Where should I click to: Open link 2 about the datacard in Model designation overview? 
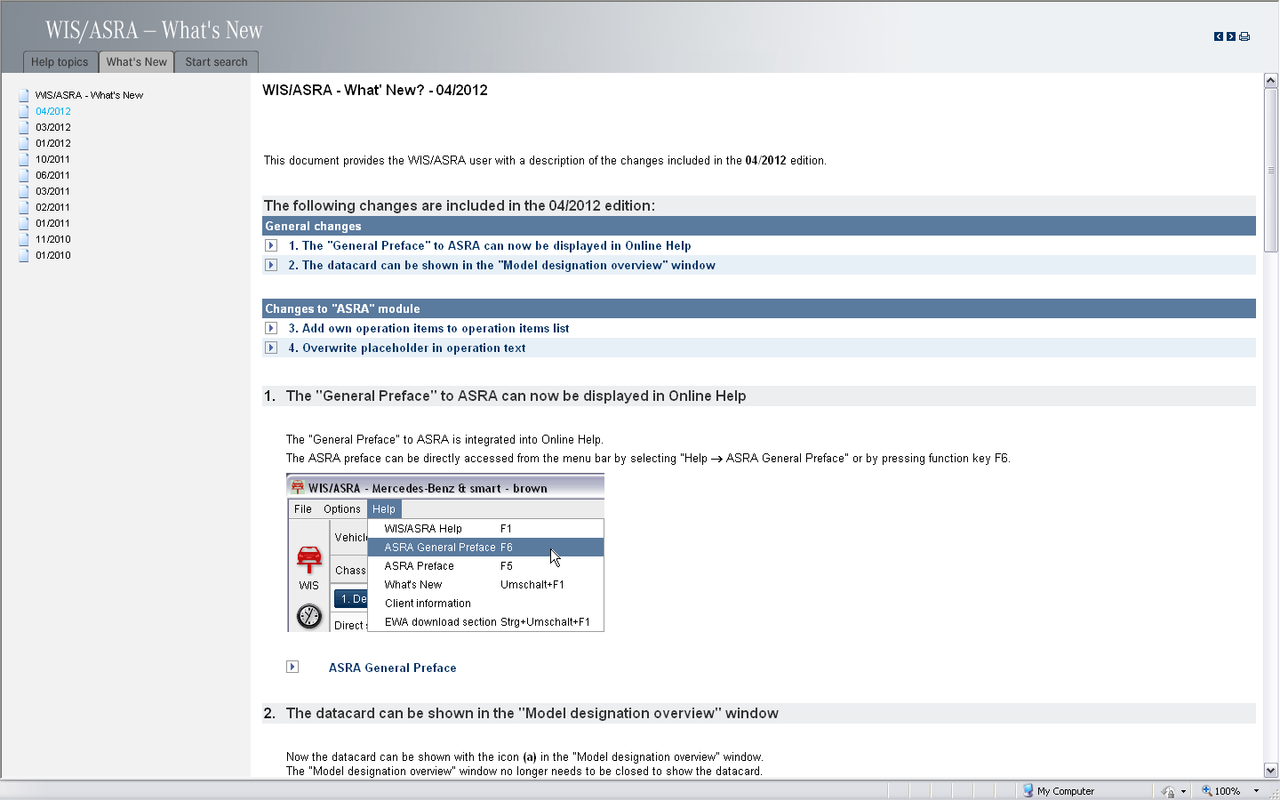pos(502,265)
